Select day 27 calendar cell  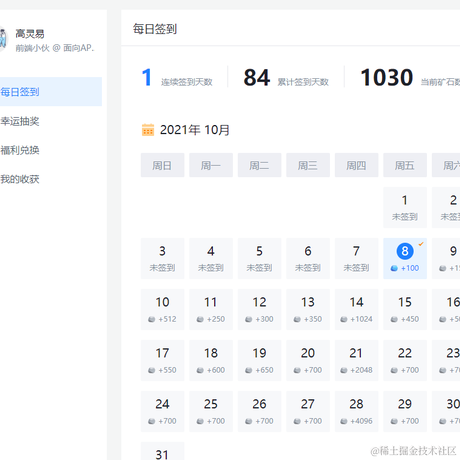[x=308, y=411]
